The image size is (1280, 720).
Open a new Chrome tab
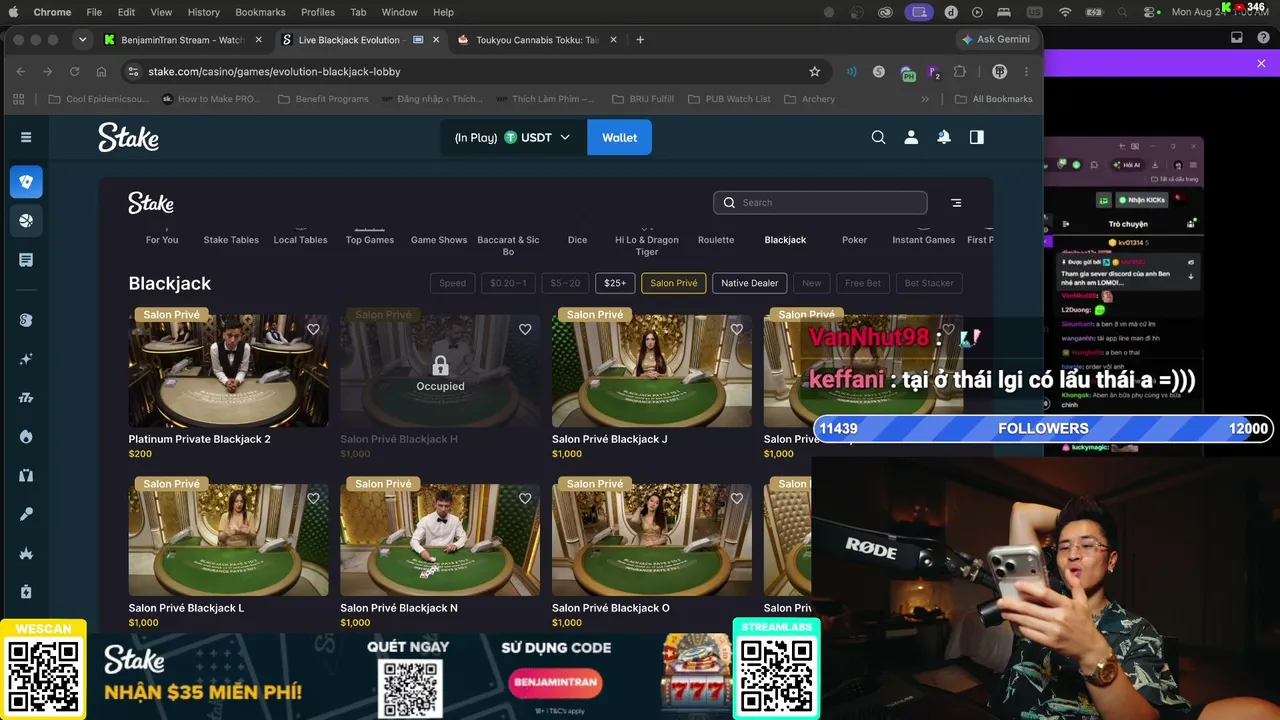pos(640,40)
